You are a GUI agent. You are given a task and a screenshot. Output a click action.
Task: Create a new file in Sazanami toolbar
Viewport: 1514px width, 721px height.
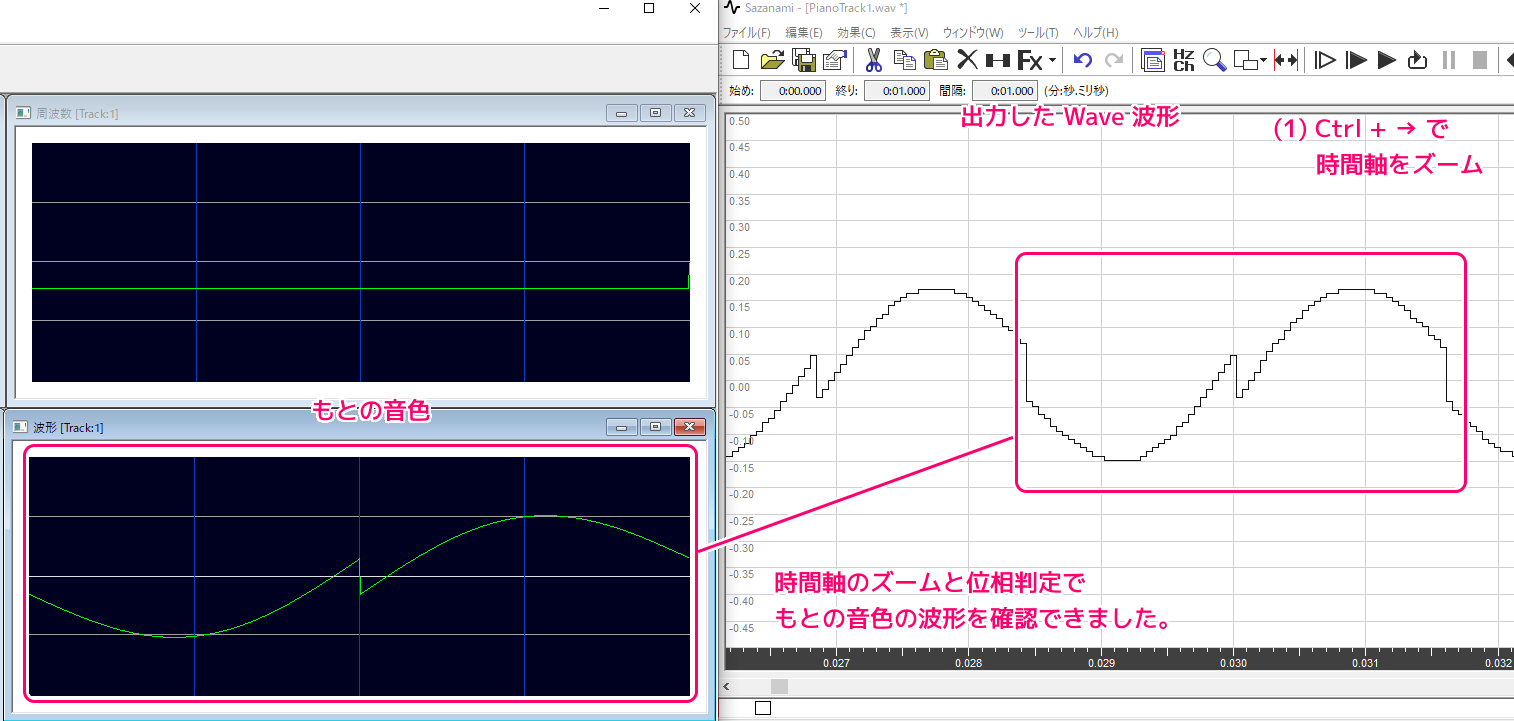tap(741, 60)
